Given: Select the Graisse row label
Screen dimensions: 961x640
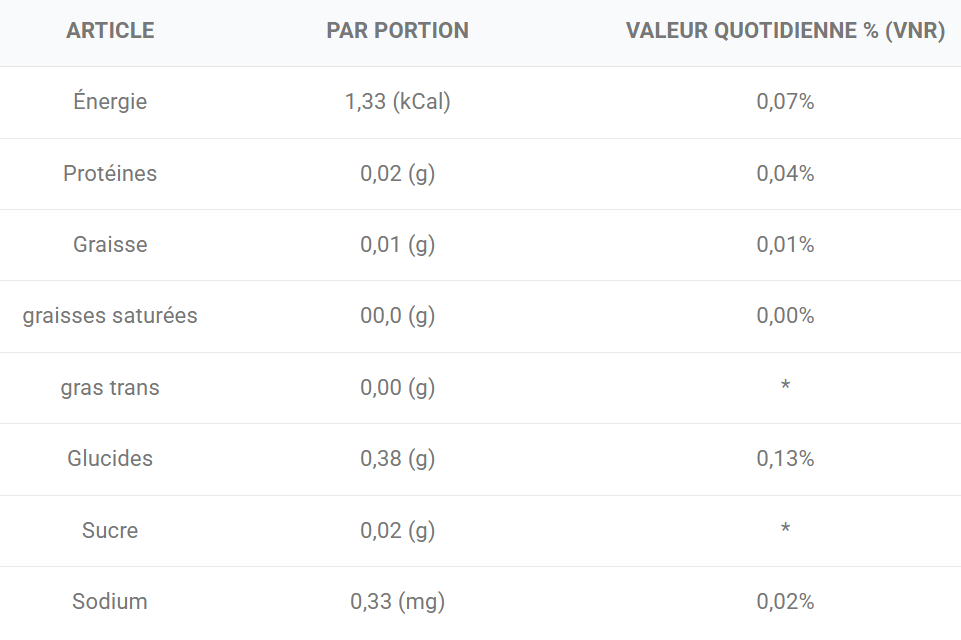Looking at the screenshot, I should pos(110,245).
